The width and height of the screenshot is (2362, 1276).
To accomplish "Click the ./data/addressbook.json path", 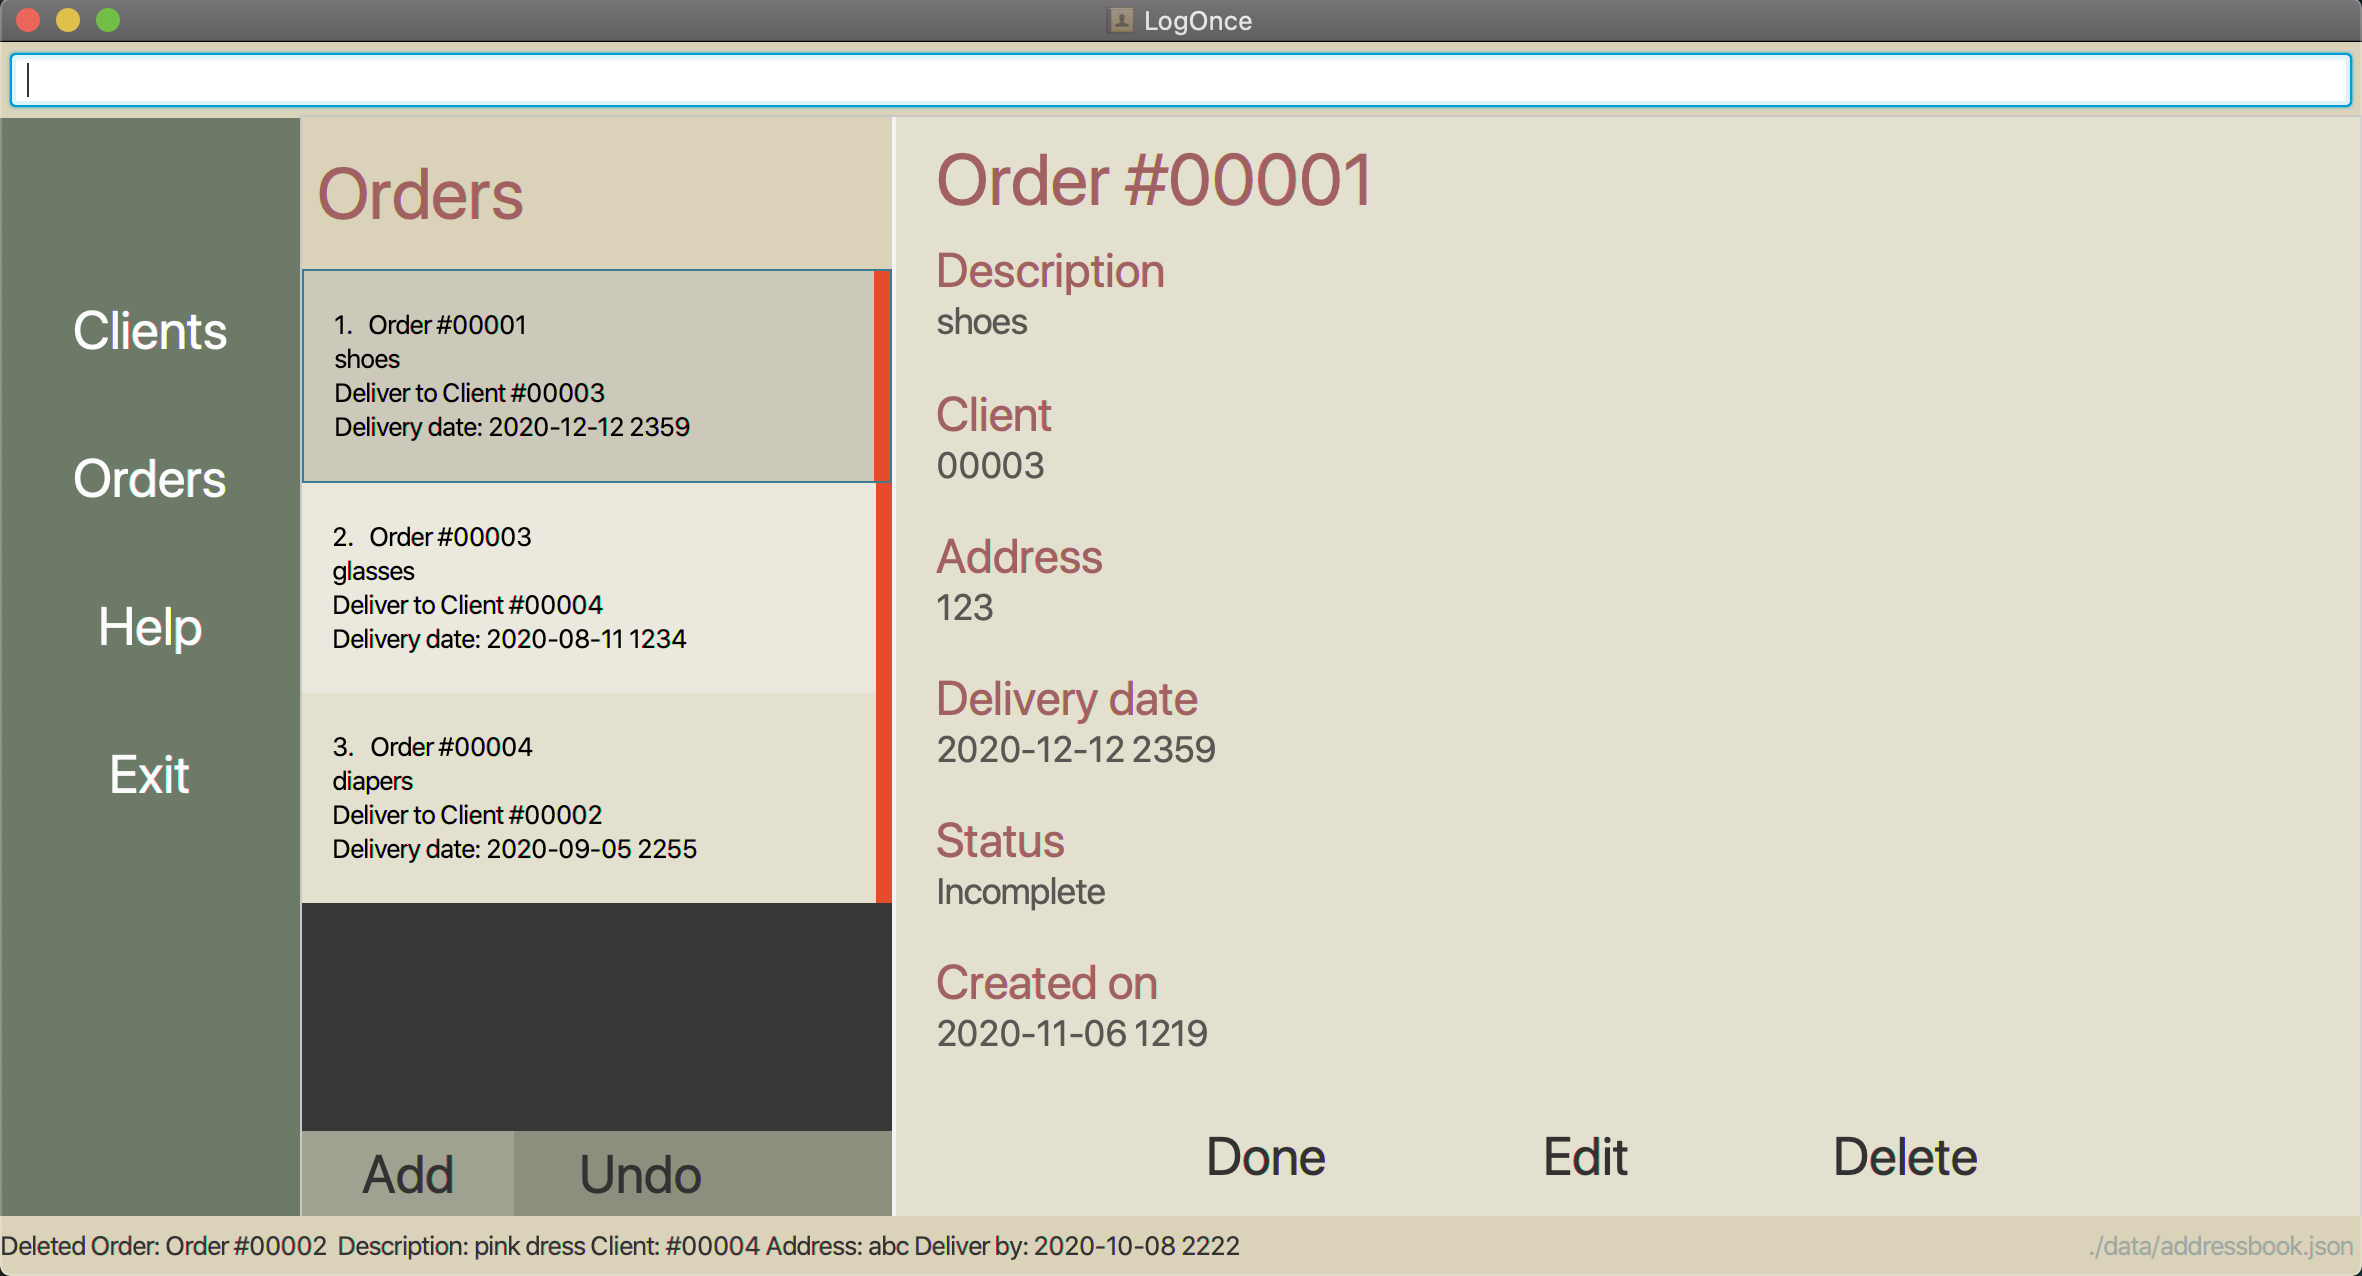I will pos(2221,1246).
